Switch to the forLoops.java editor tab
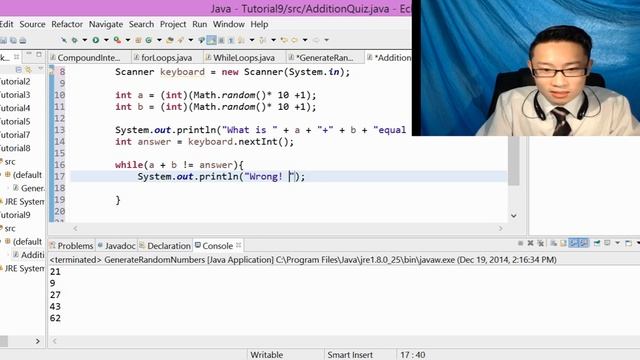 click(167, 58)
